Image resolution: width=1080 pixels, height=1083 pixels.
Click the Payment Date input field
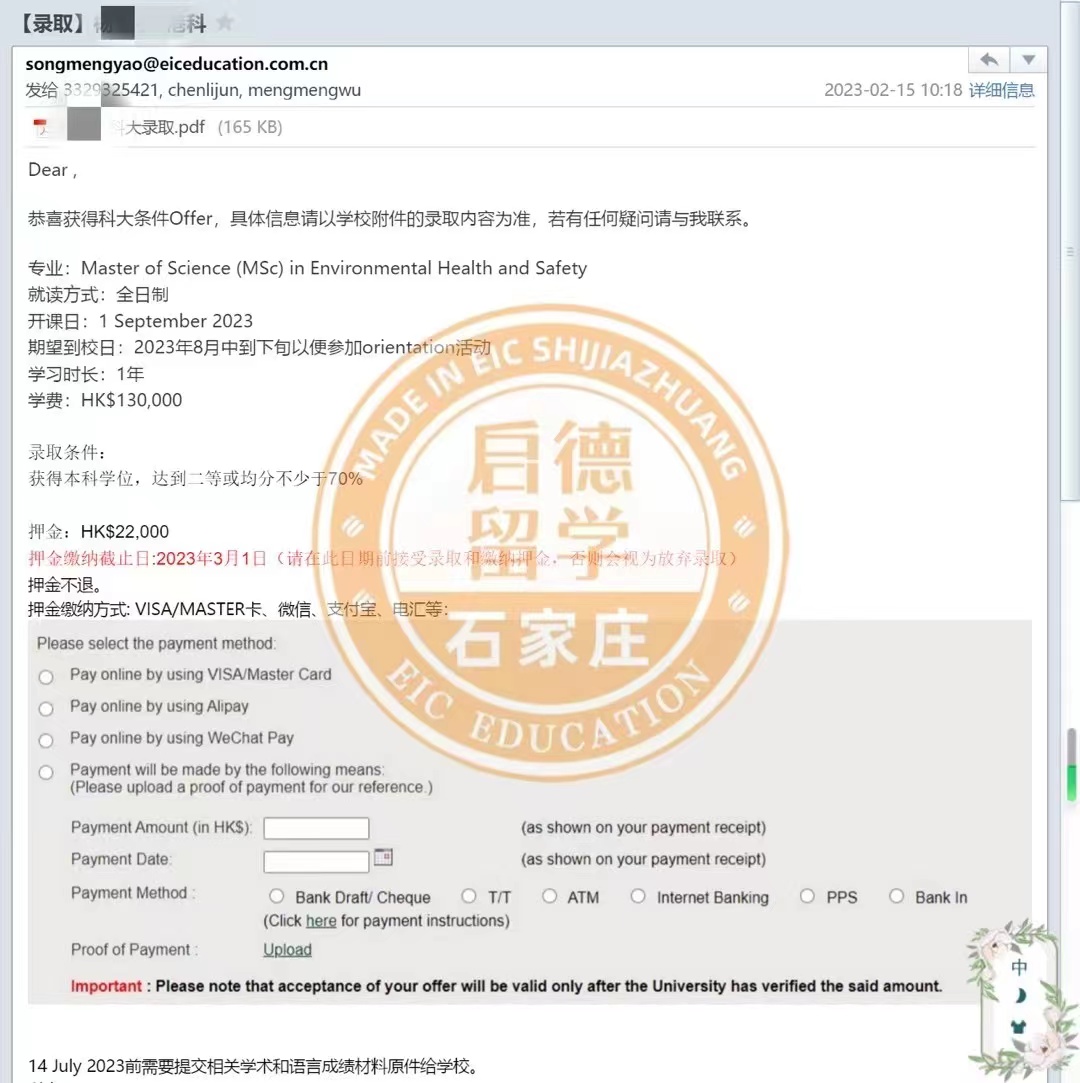(x=316, y=861)
